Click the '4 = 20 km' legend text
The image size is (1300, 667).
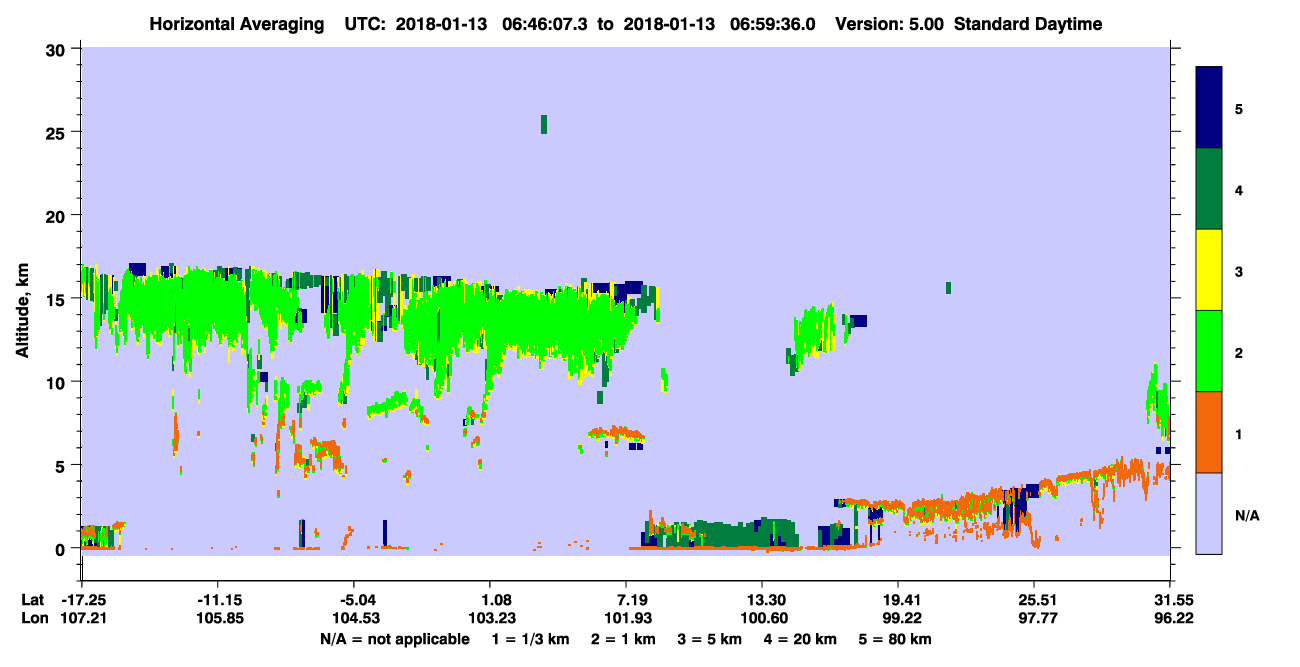click(x=801, y=639)
